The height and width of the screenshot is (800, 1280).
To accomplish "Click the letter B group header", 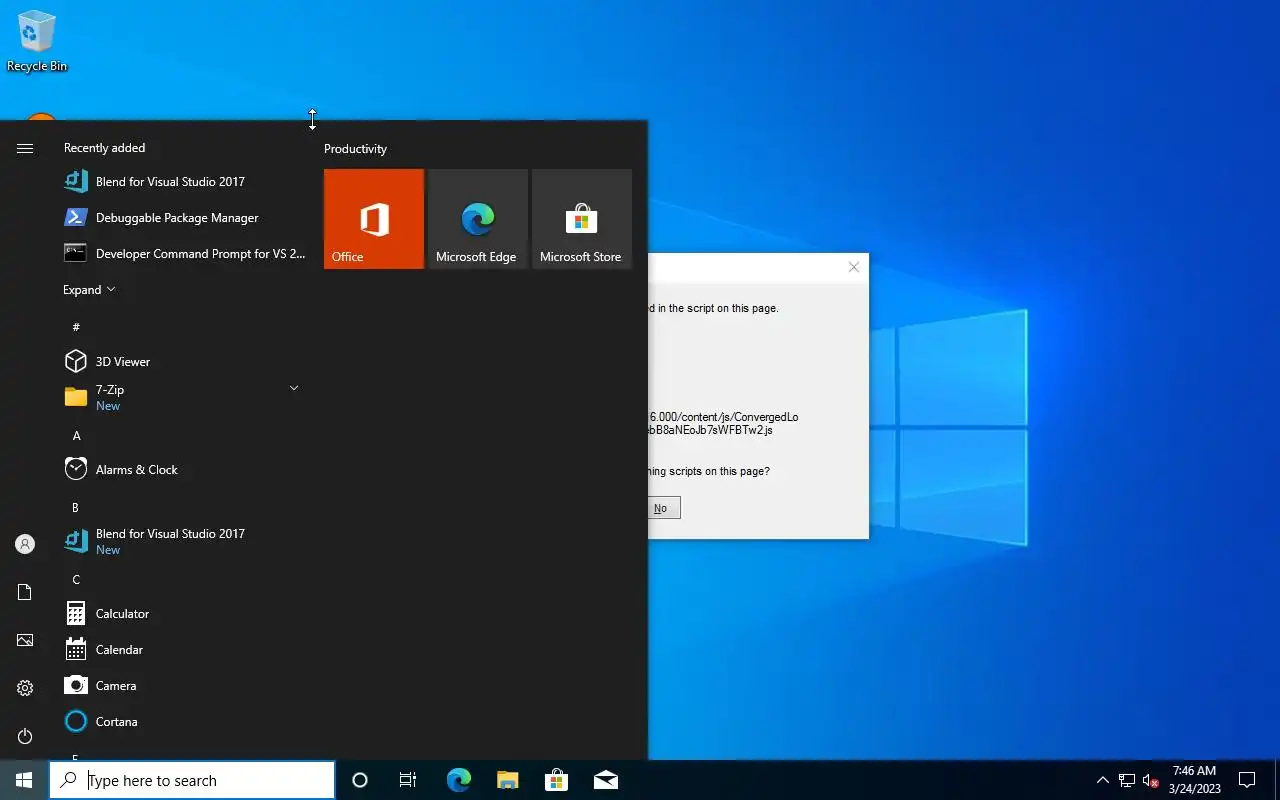I will point(76,508).
